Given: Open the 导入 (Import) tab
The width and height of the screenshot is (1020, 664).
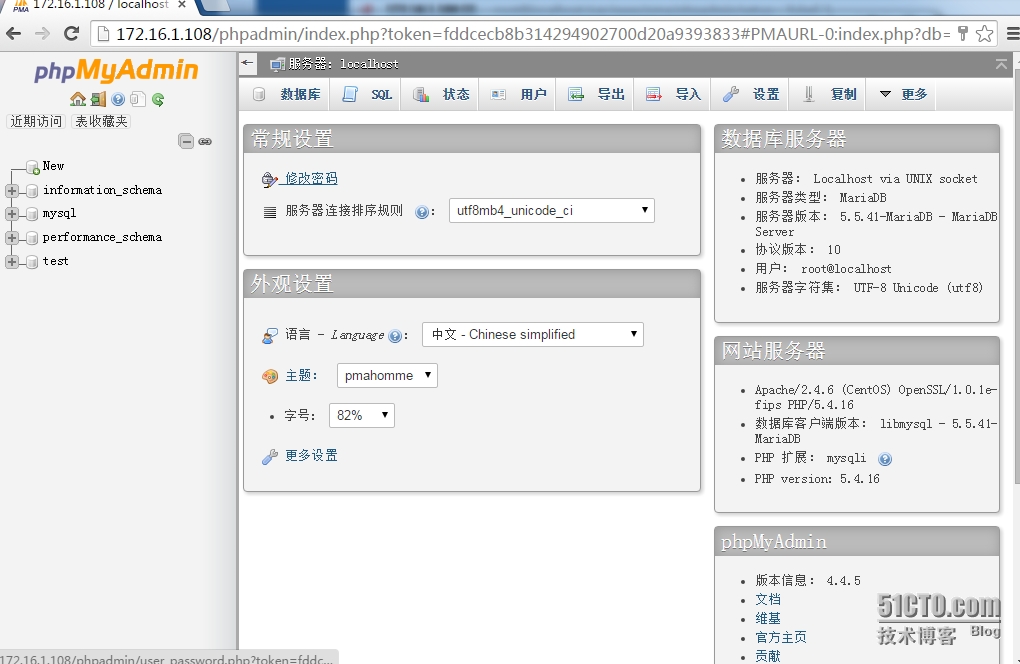Looking at the screenshot, I should click(673, 94).
